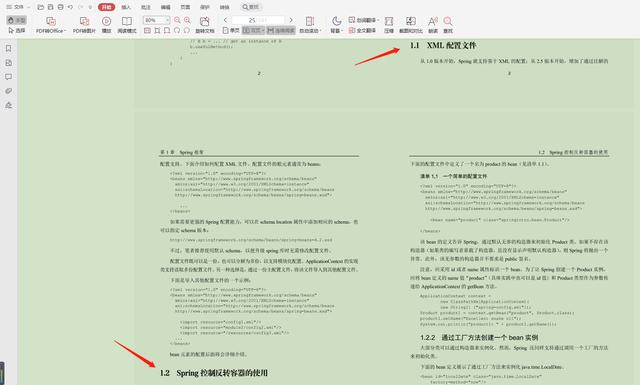Click the heading 1.1 XML 配置文件
640x385 pixels.
[443, 45]
